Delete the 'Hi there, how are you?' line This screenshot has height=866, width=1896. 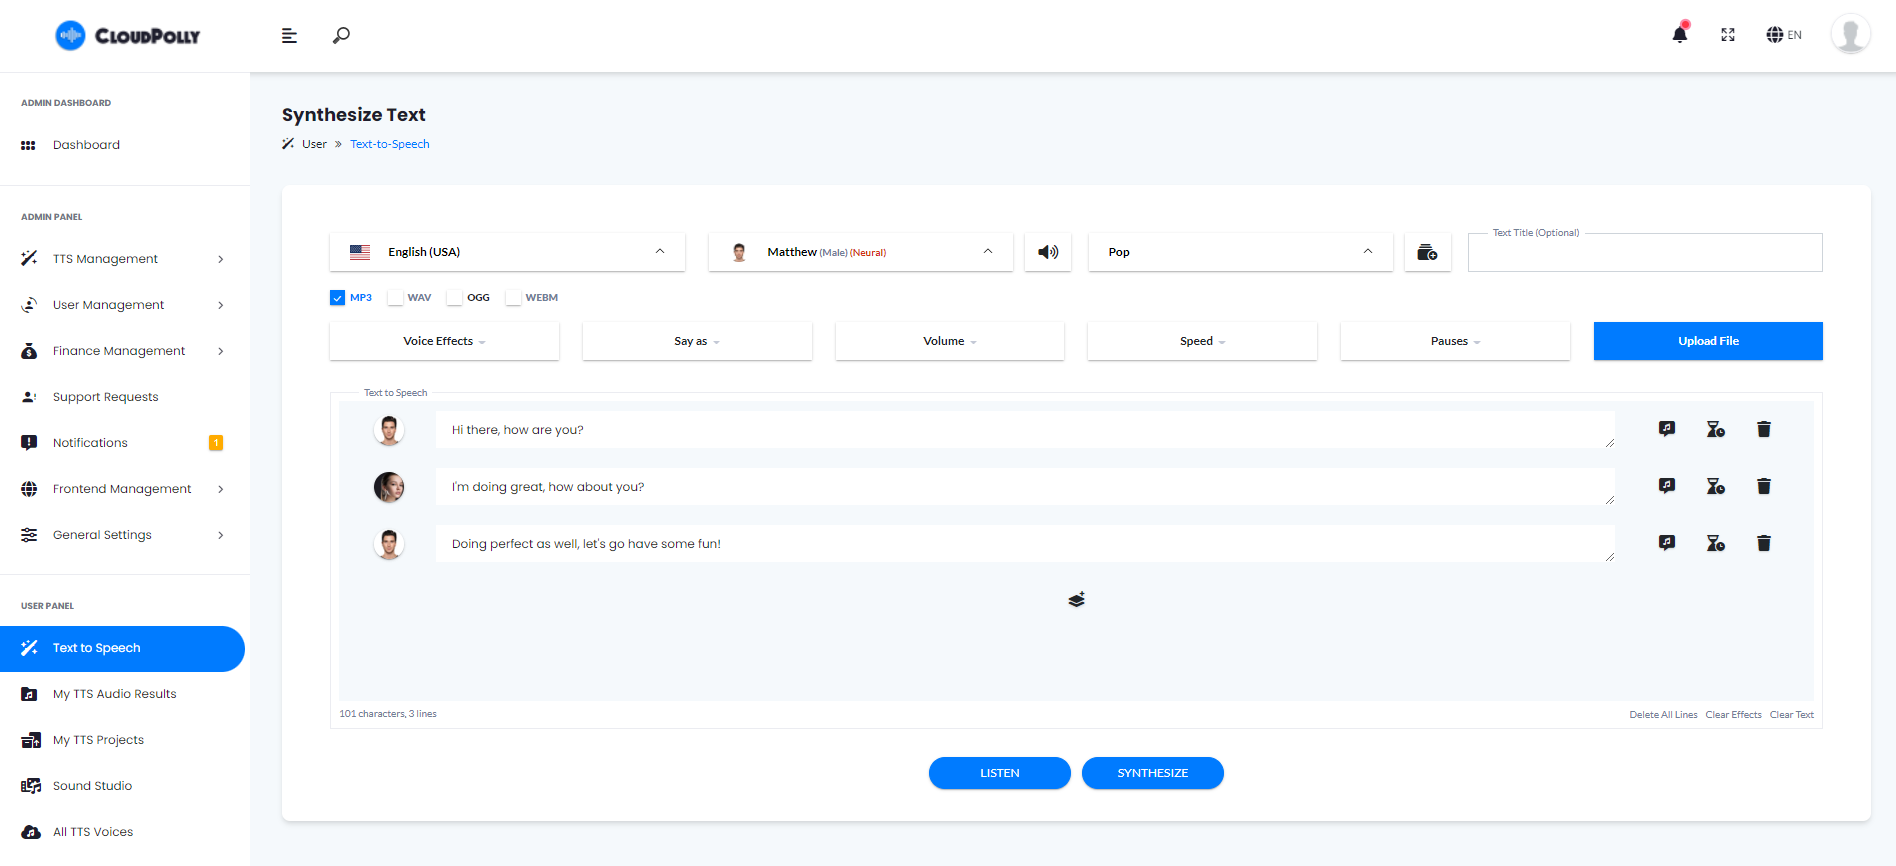click(x=1764, y=429)
